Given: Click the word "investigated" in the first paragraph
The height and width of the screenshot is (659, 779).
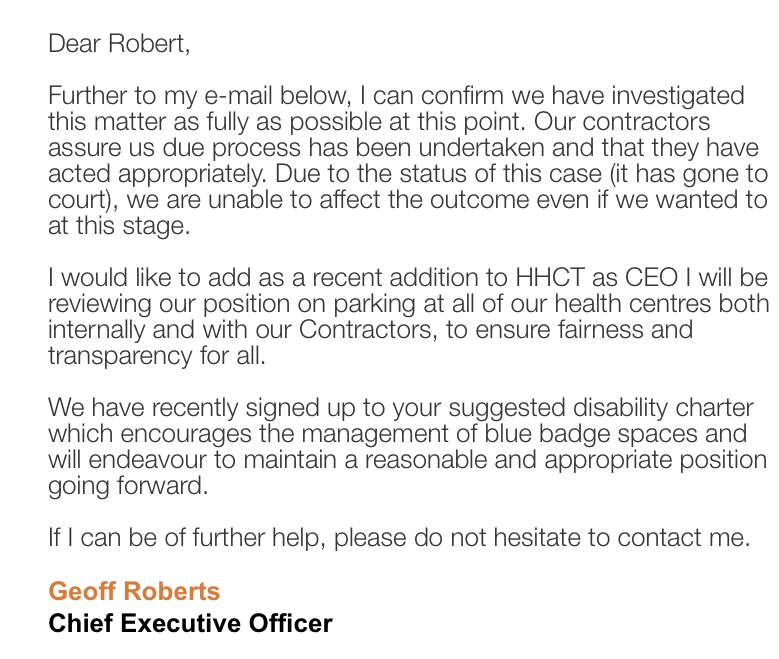Looking at the screenshot, I should pyautogui.click(x=678, y=97).
